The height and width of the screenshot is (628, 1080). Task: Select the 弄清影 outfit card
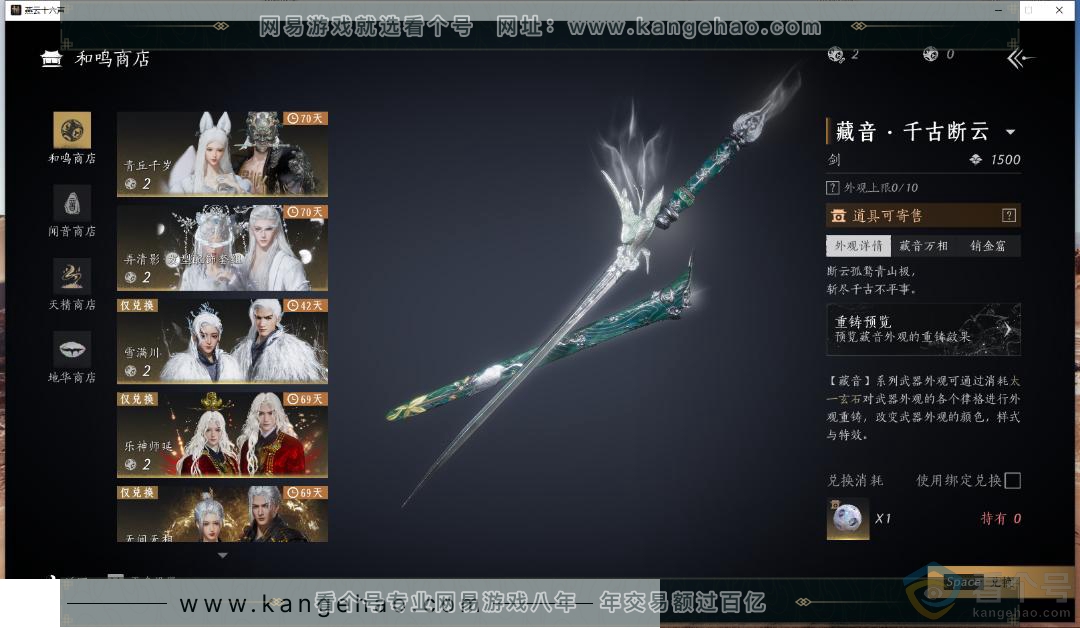pyautogui.click(x=222, y=248)
